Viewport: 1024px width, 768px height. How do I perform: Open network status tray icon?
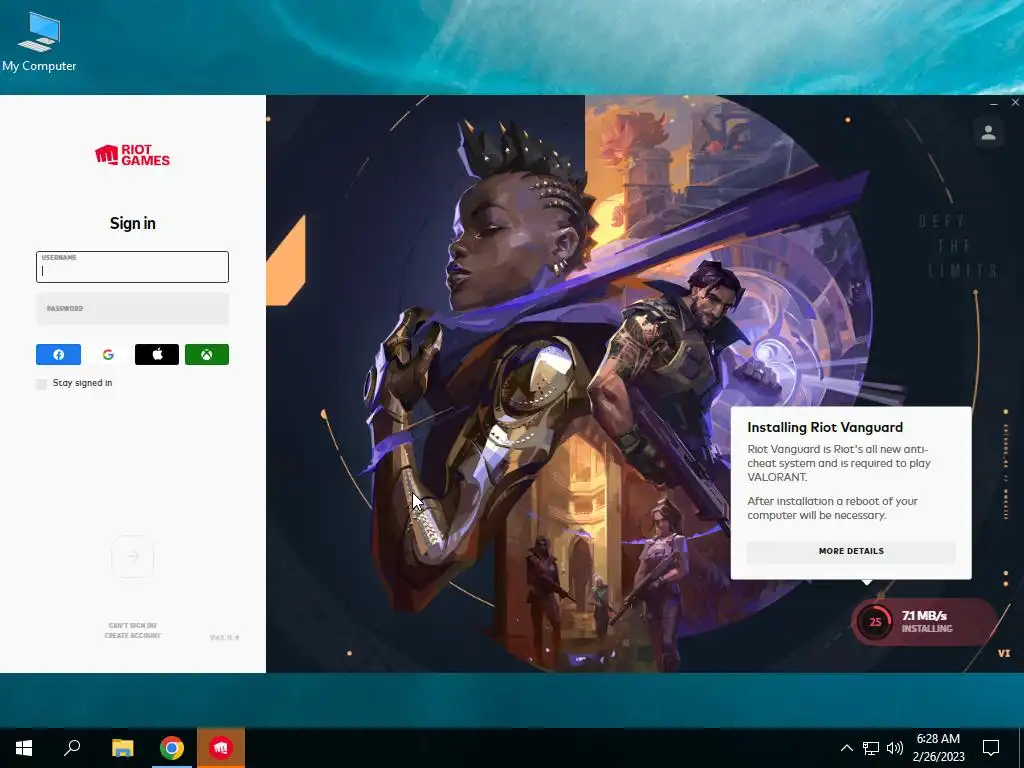click(x=871, y=748)
